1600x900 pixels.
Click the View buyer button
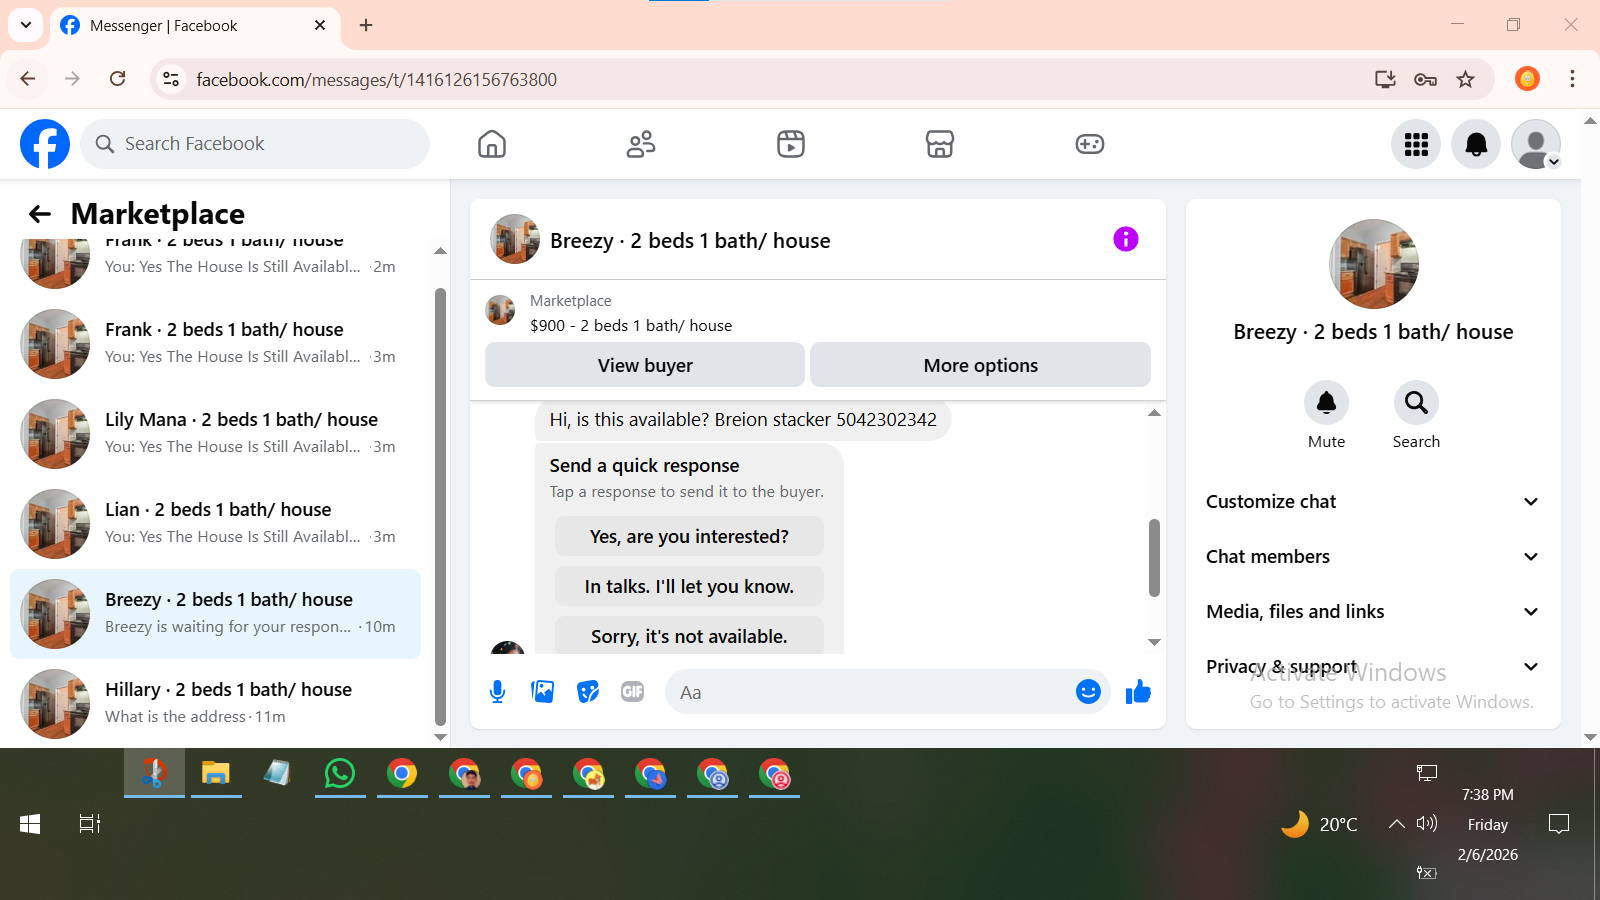tap(645, 365)
